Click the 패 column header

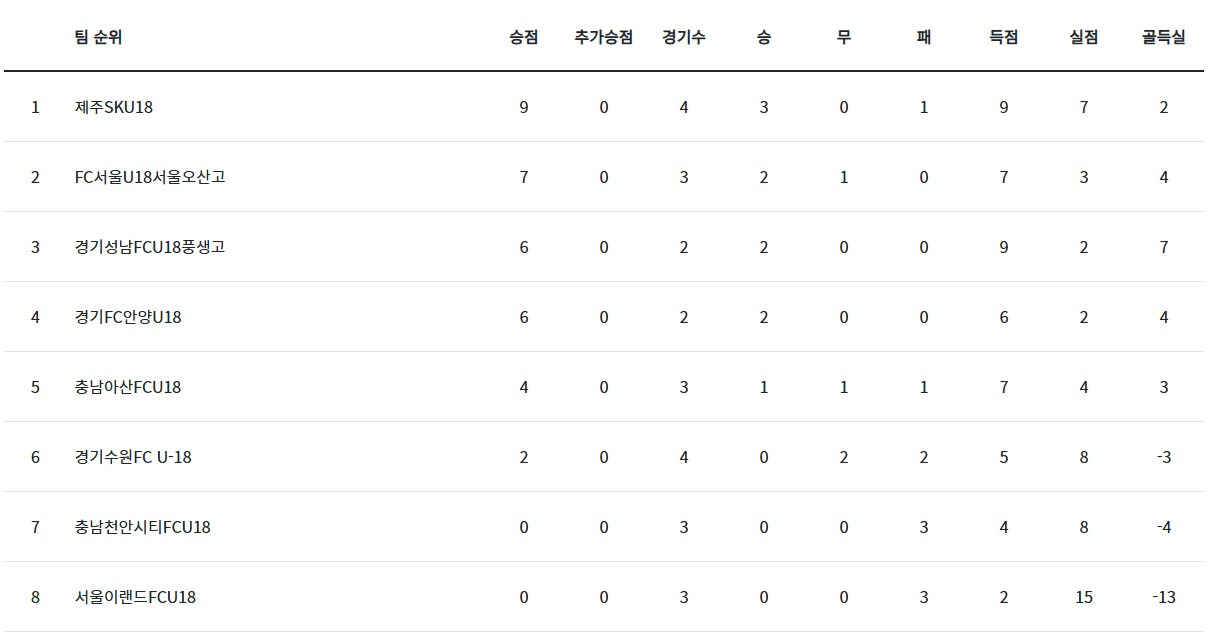(x=923, y=37)
